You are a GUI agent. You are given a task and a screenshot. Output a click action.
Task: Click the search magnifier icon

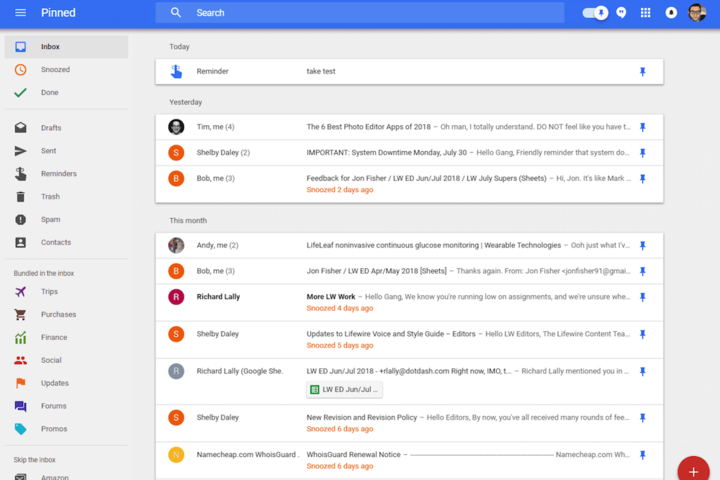pos(176,12)
